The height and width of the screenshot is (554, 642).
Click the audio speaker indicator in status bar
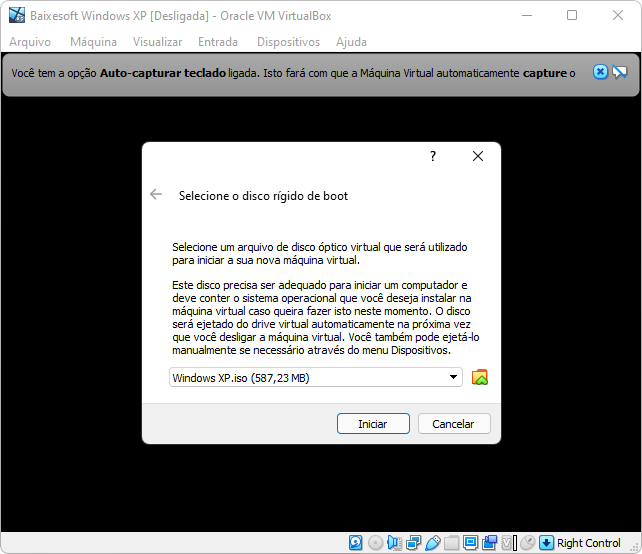[x=394, y=543]
